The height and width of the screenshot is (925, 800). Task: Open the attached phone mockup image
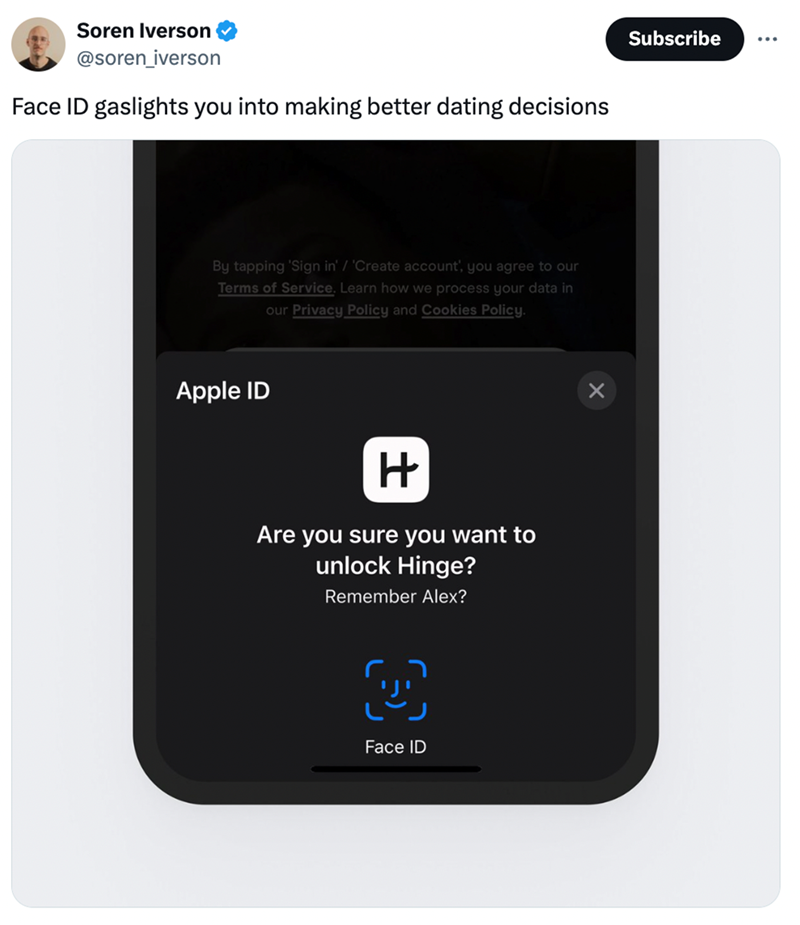[396, 523]
